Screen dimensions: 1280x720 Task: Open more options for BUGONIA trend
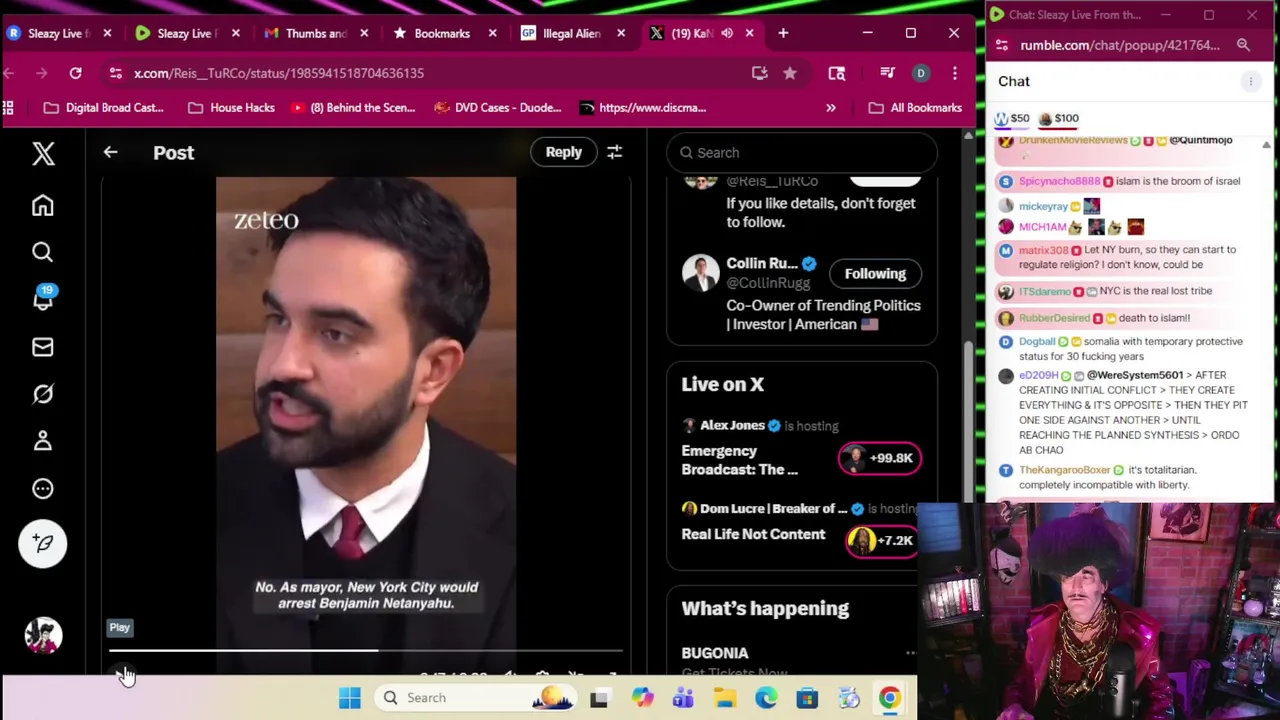point(910,653)
